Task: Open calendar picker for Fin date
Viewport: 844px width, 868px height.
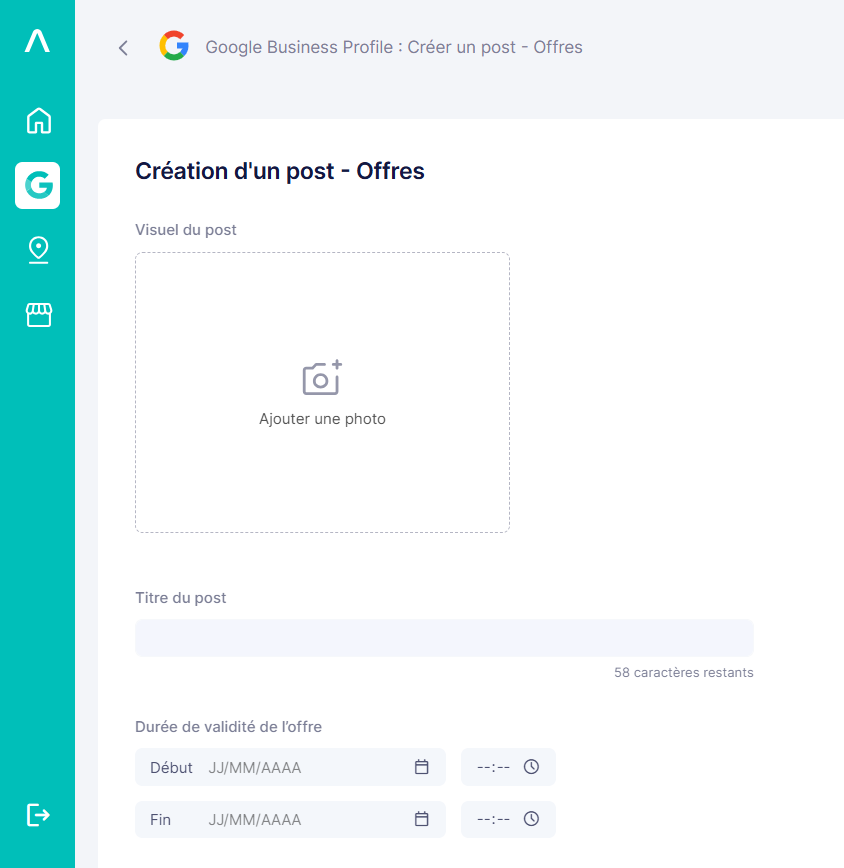Action: tap(422, 819)
